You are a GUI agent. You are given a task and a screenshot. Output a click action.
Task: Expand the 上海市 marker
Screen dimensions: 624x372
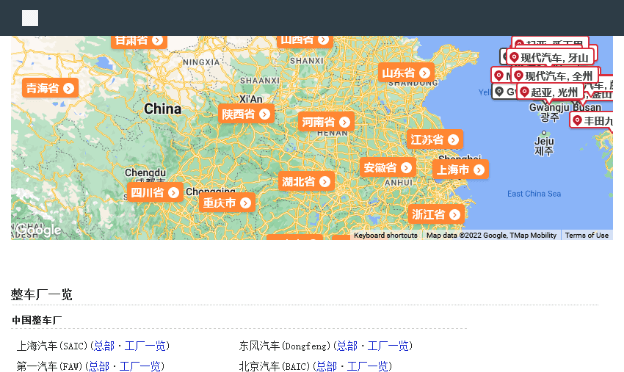coord(460,170)
